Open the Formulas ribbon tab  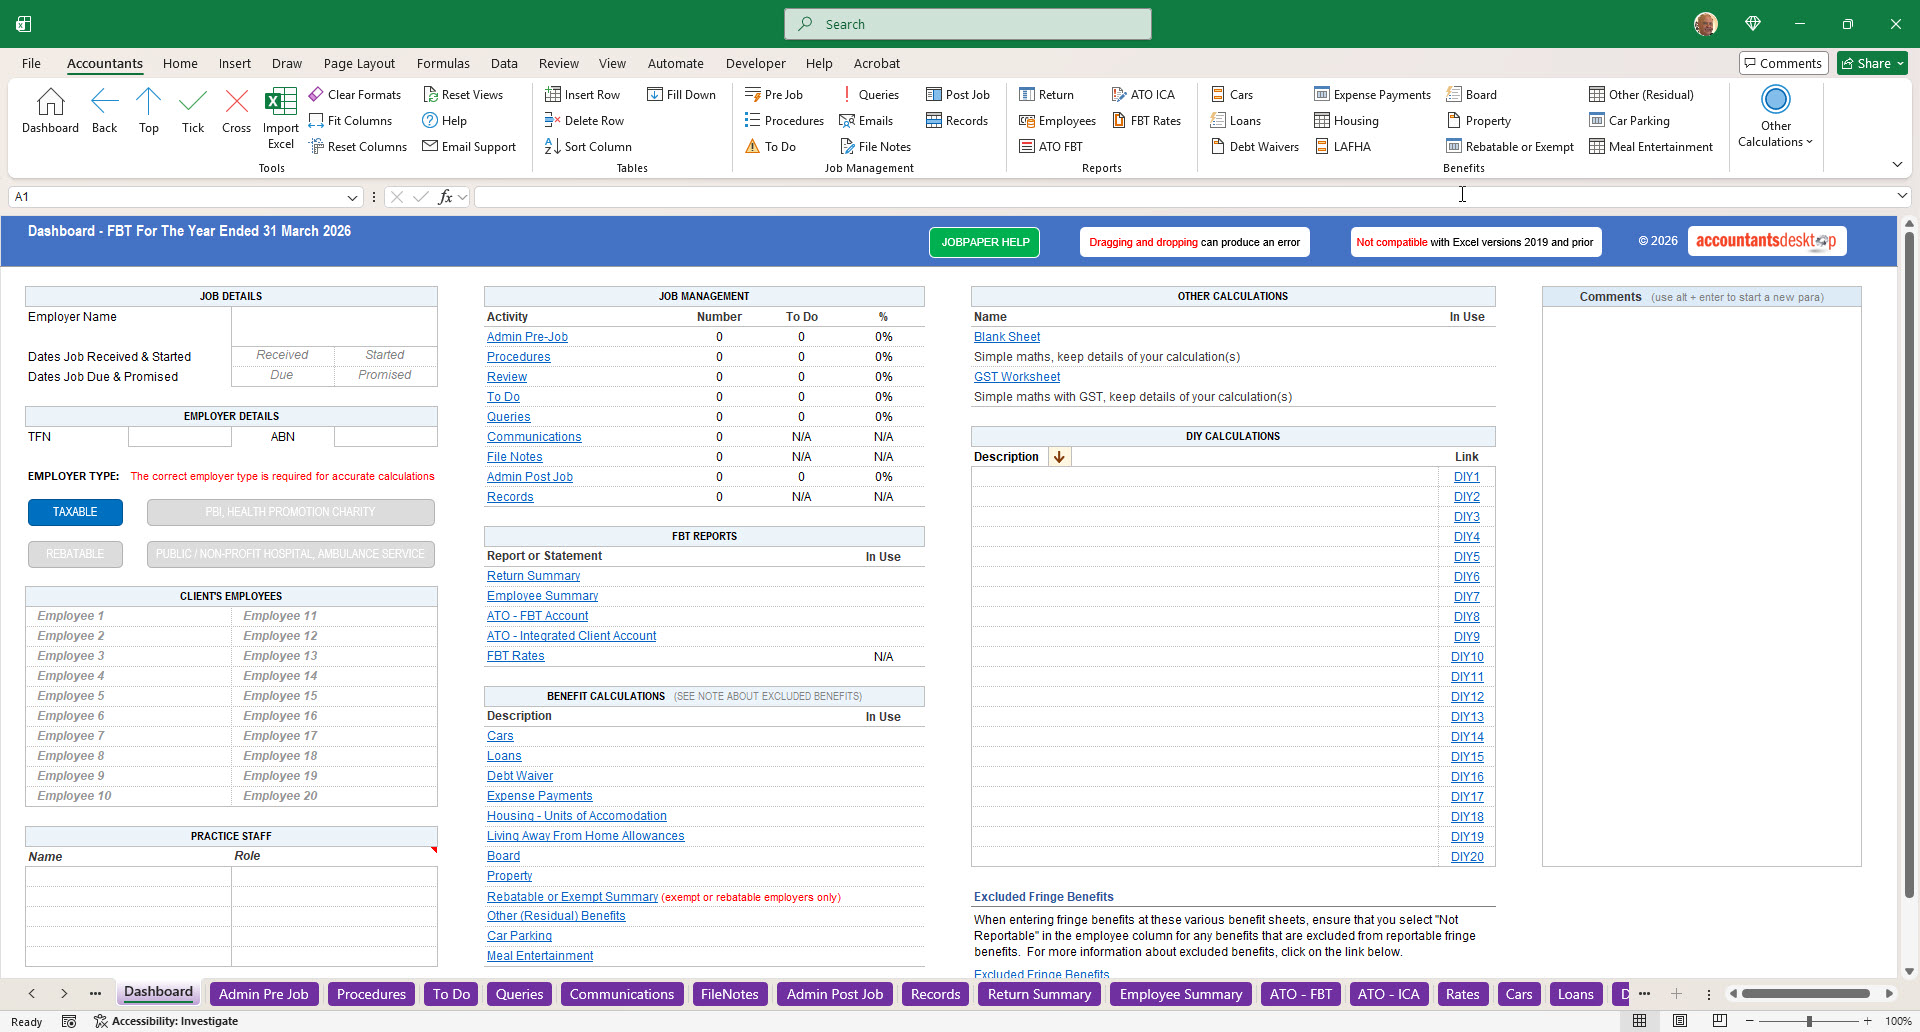click(443, 63)
